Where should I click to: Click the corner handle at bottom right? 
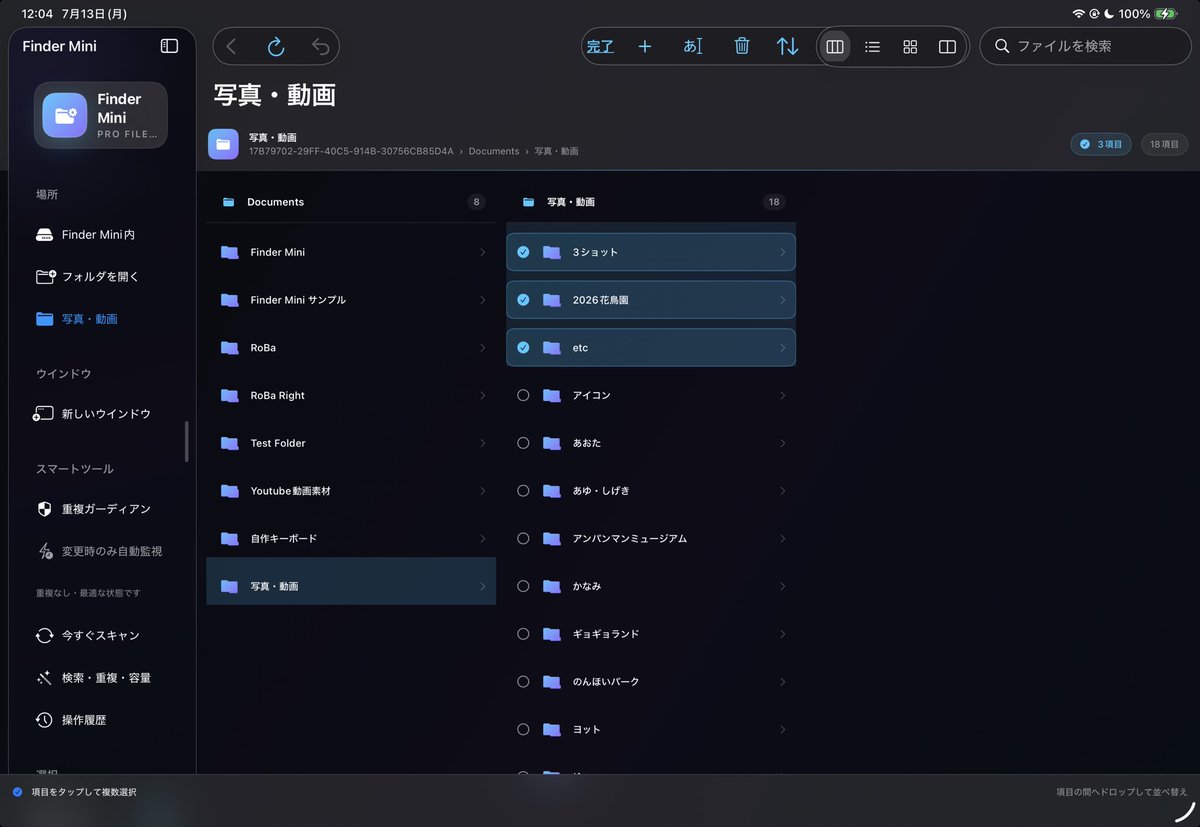(x=1183, y=811)
